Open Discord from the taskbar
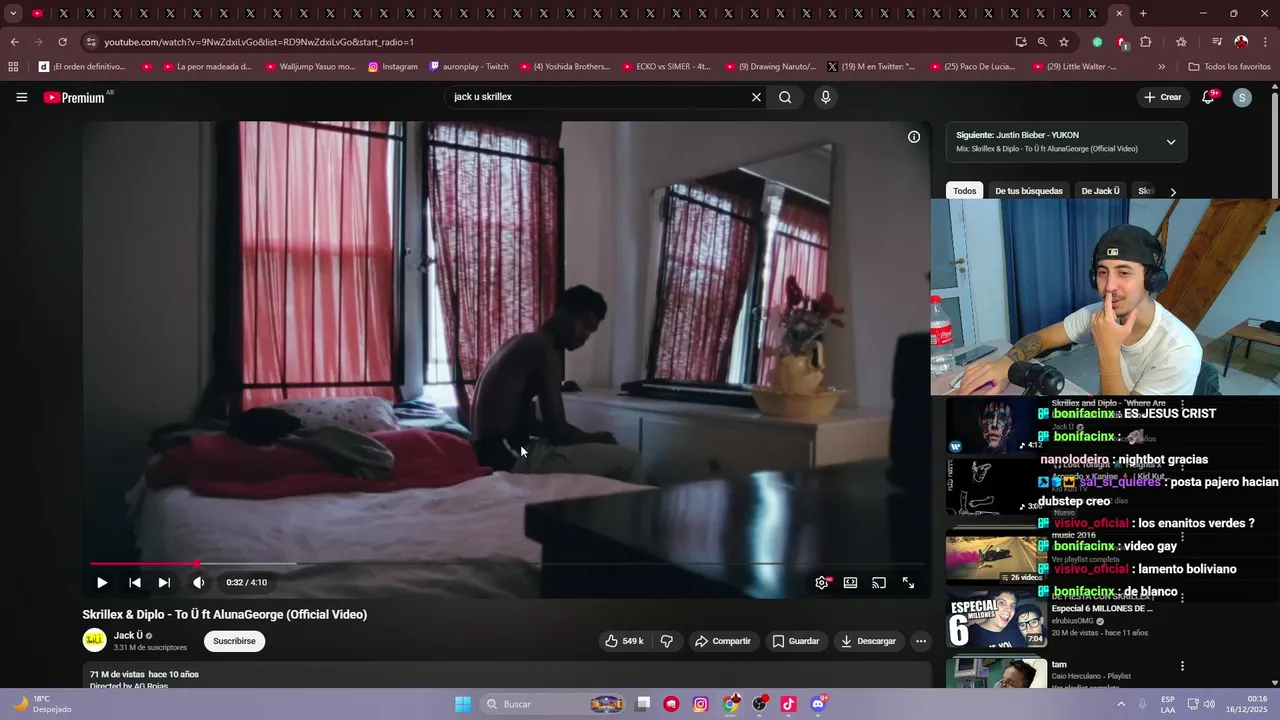The width and height of the screenshot is (1280, 720). [x=818, y=704]
